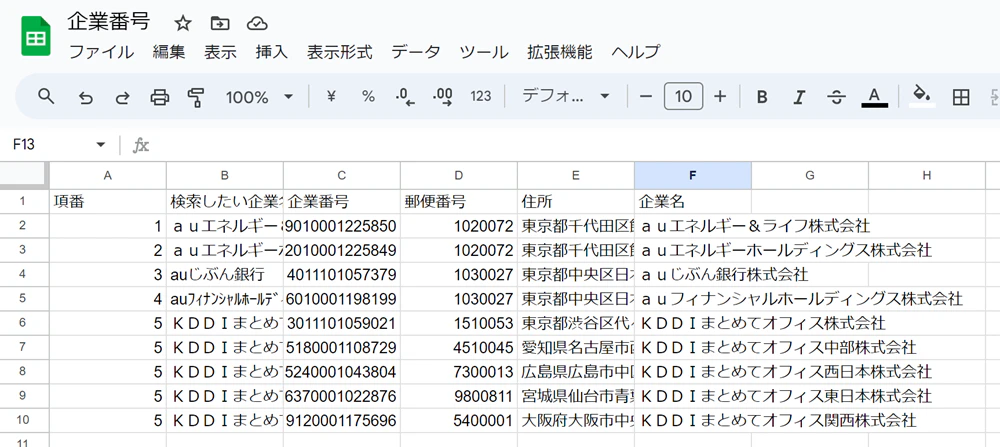Open the ファイル menu
This screenshot has height=447, width=1000.
coord(101,52)
